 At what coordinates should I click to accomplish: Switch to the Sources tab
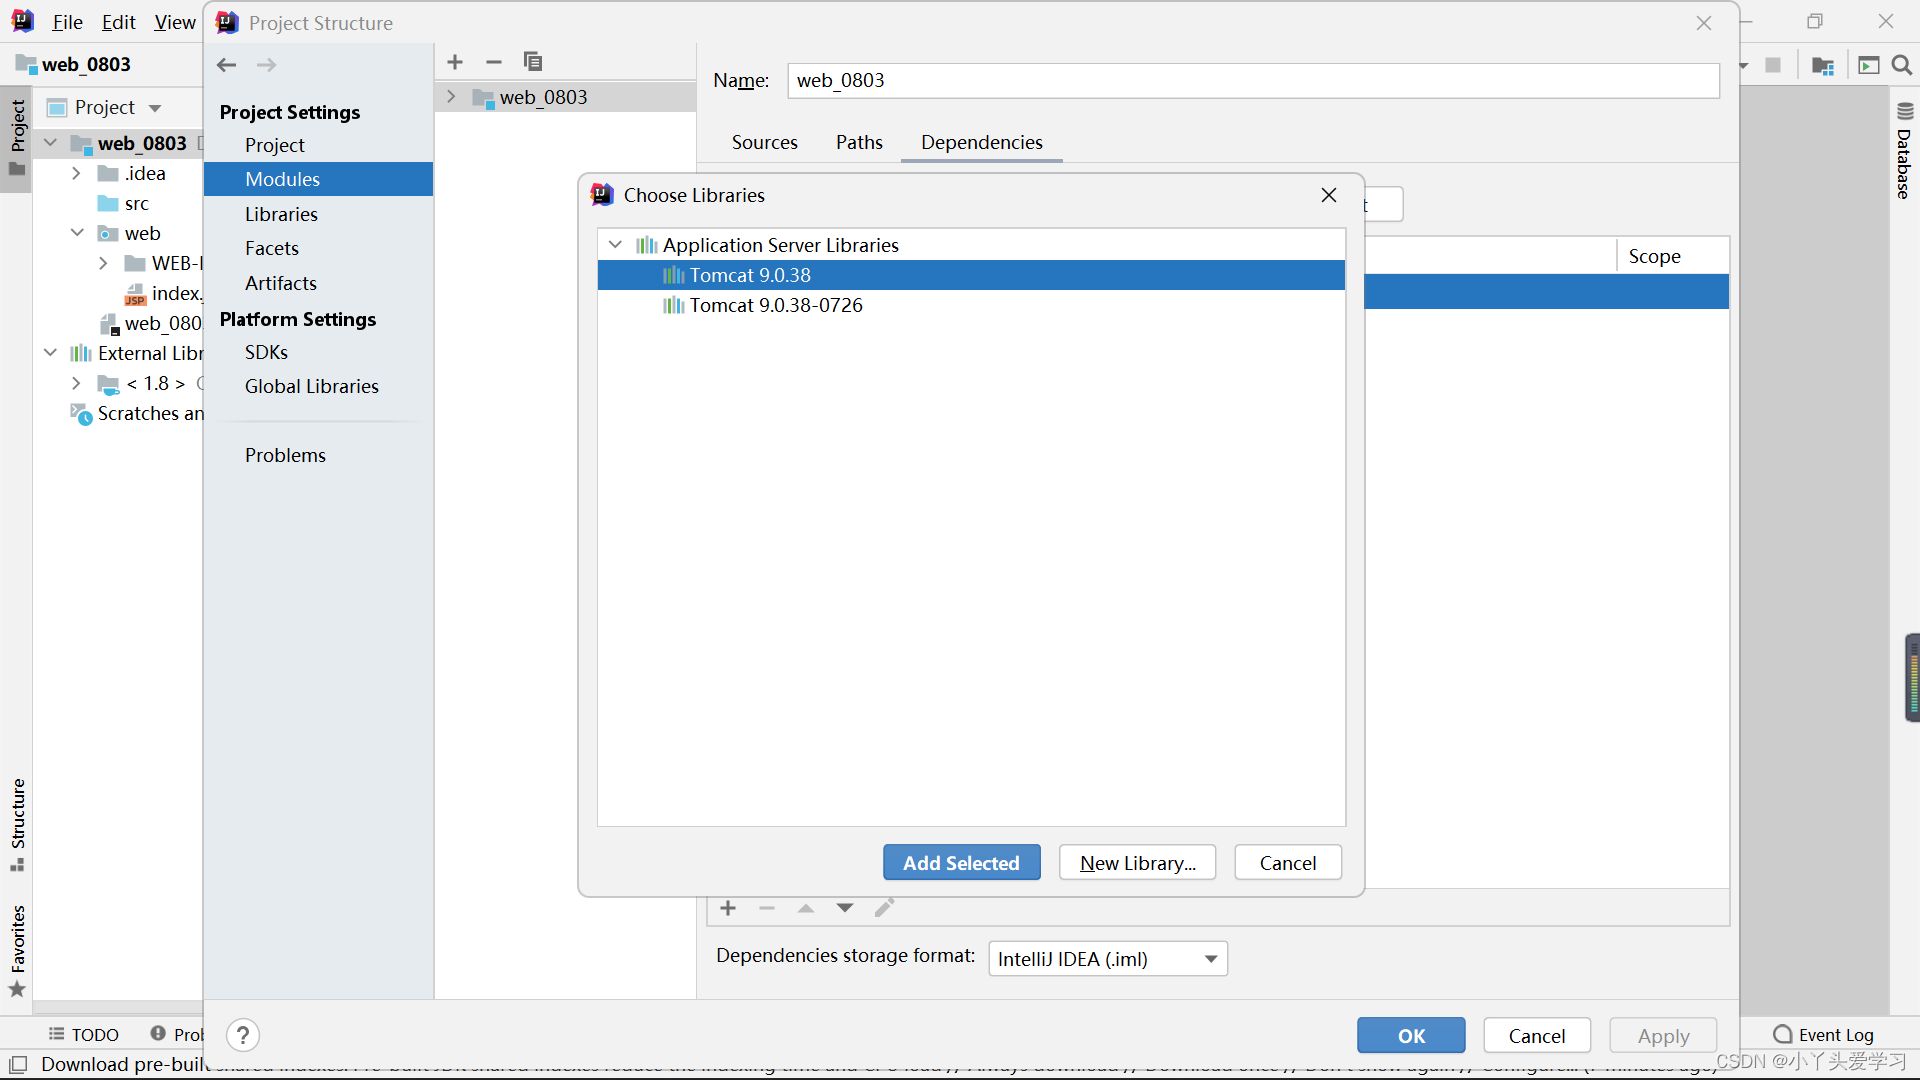765,142
